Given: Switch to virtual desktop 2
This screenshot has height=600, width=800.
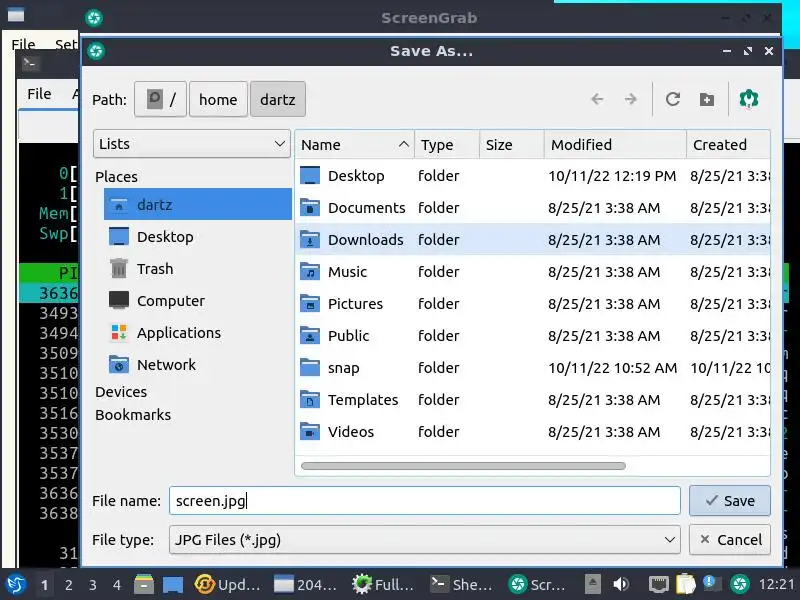Looking at the screenshot, I should point(68,585).
